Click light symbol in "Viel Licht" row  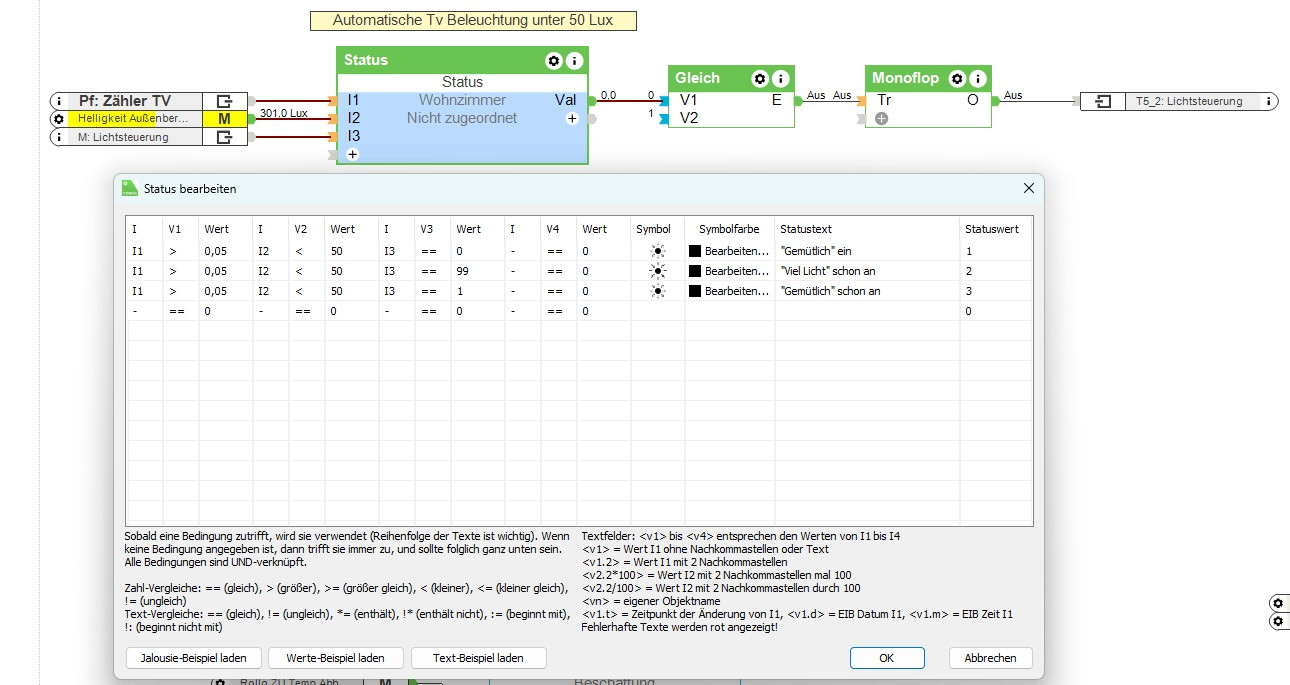coord(657,271)
